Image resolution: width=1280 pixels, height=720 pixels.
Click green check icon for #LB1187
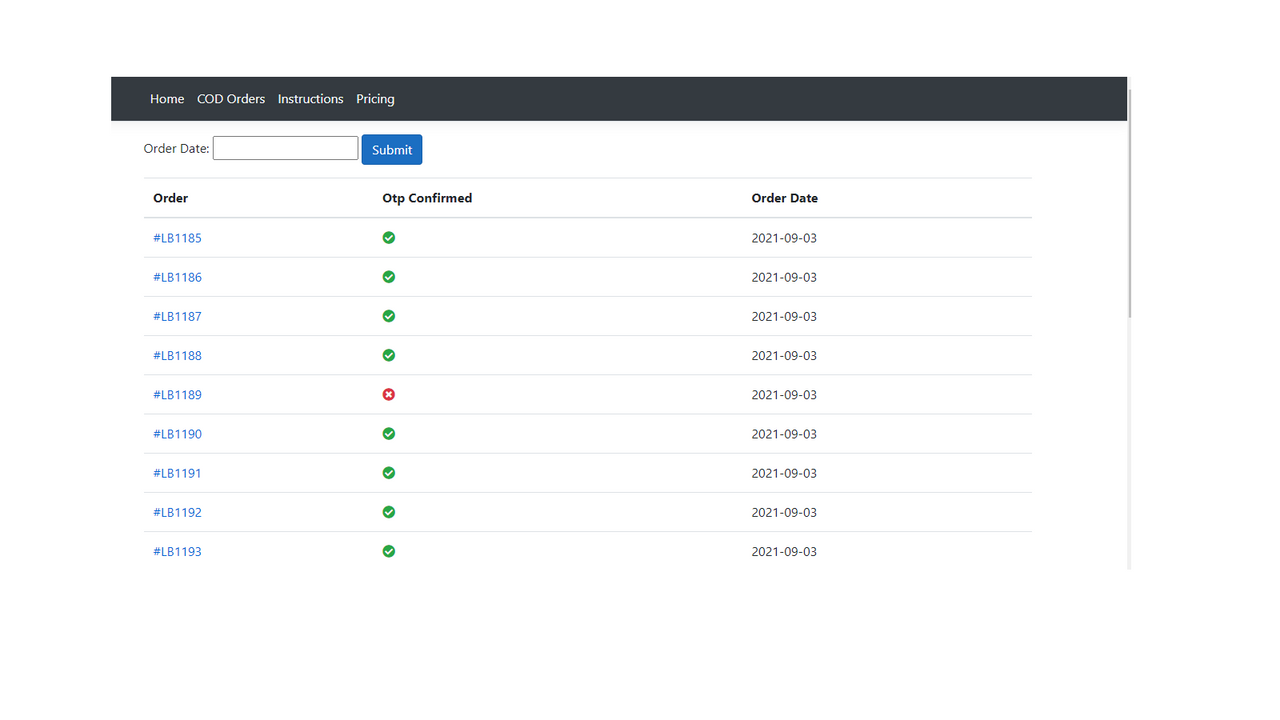(389, 316)
